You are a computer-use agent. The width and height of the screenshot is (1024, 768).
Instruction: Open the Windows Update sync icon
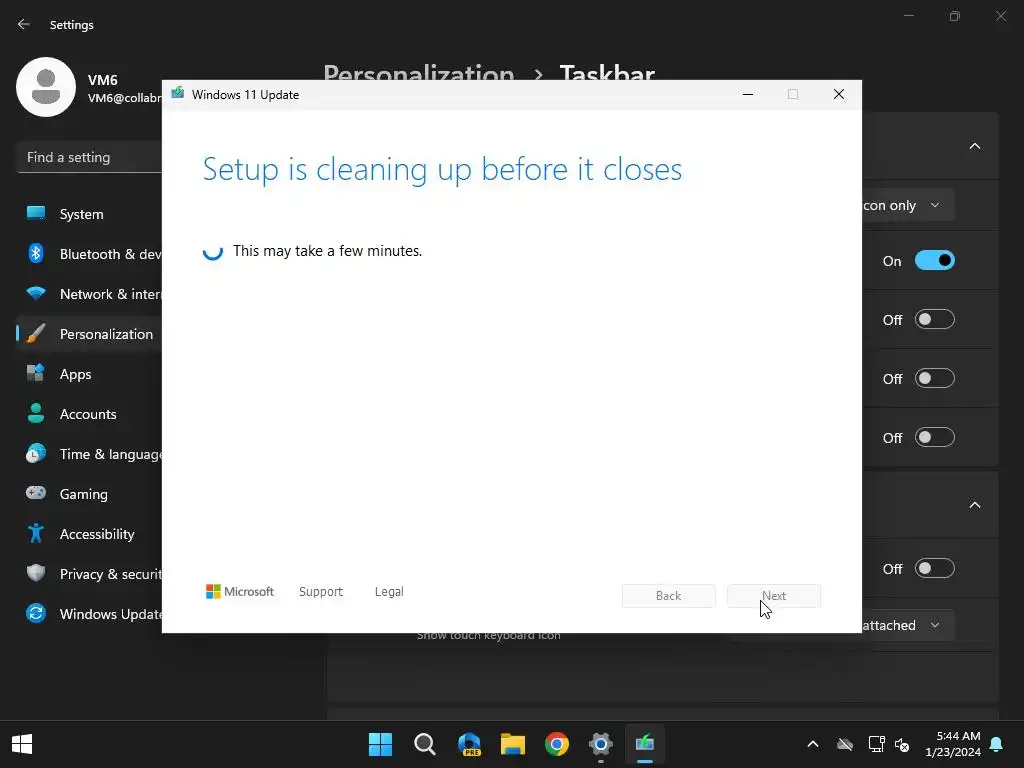pos(36,613)
